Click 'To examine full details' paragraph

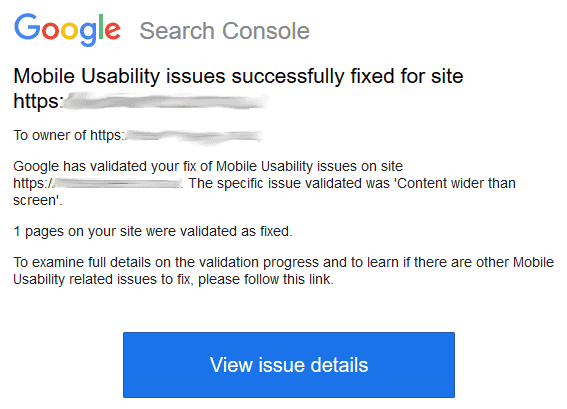[284, 270]
